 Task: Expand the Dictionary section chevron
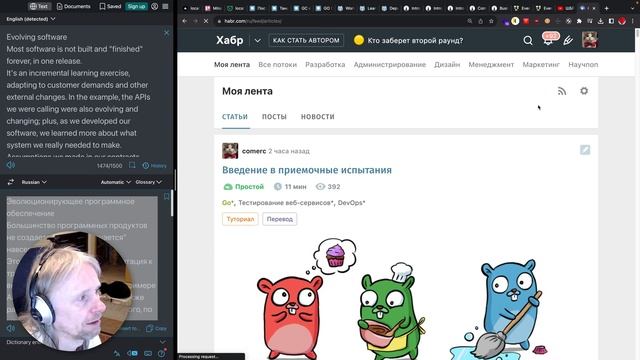point(163,342)
